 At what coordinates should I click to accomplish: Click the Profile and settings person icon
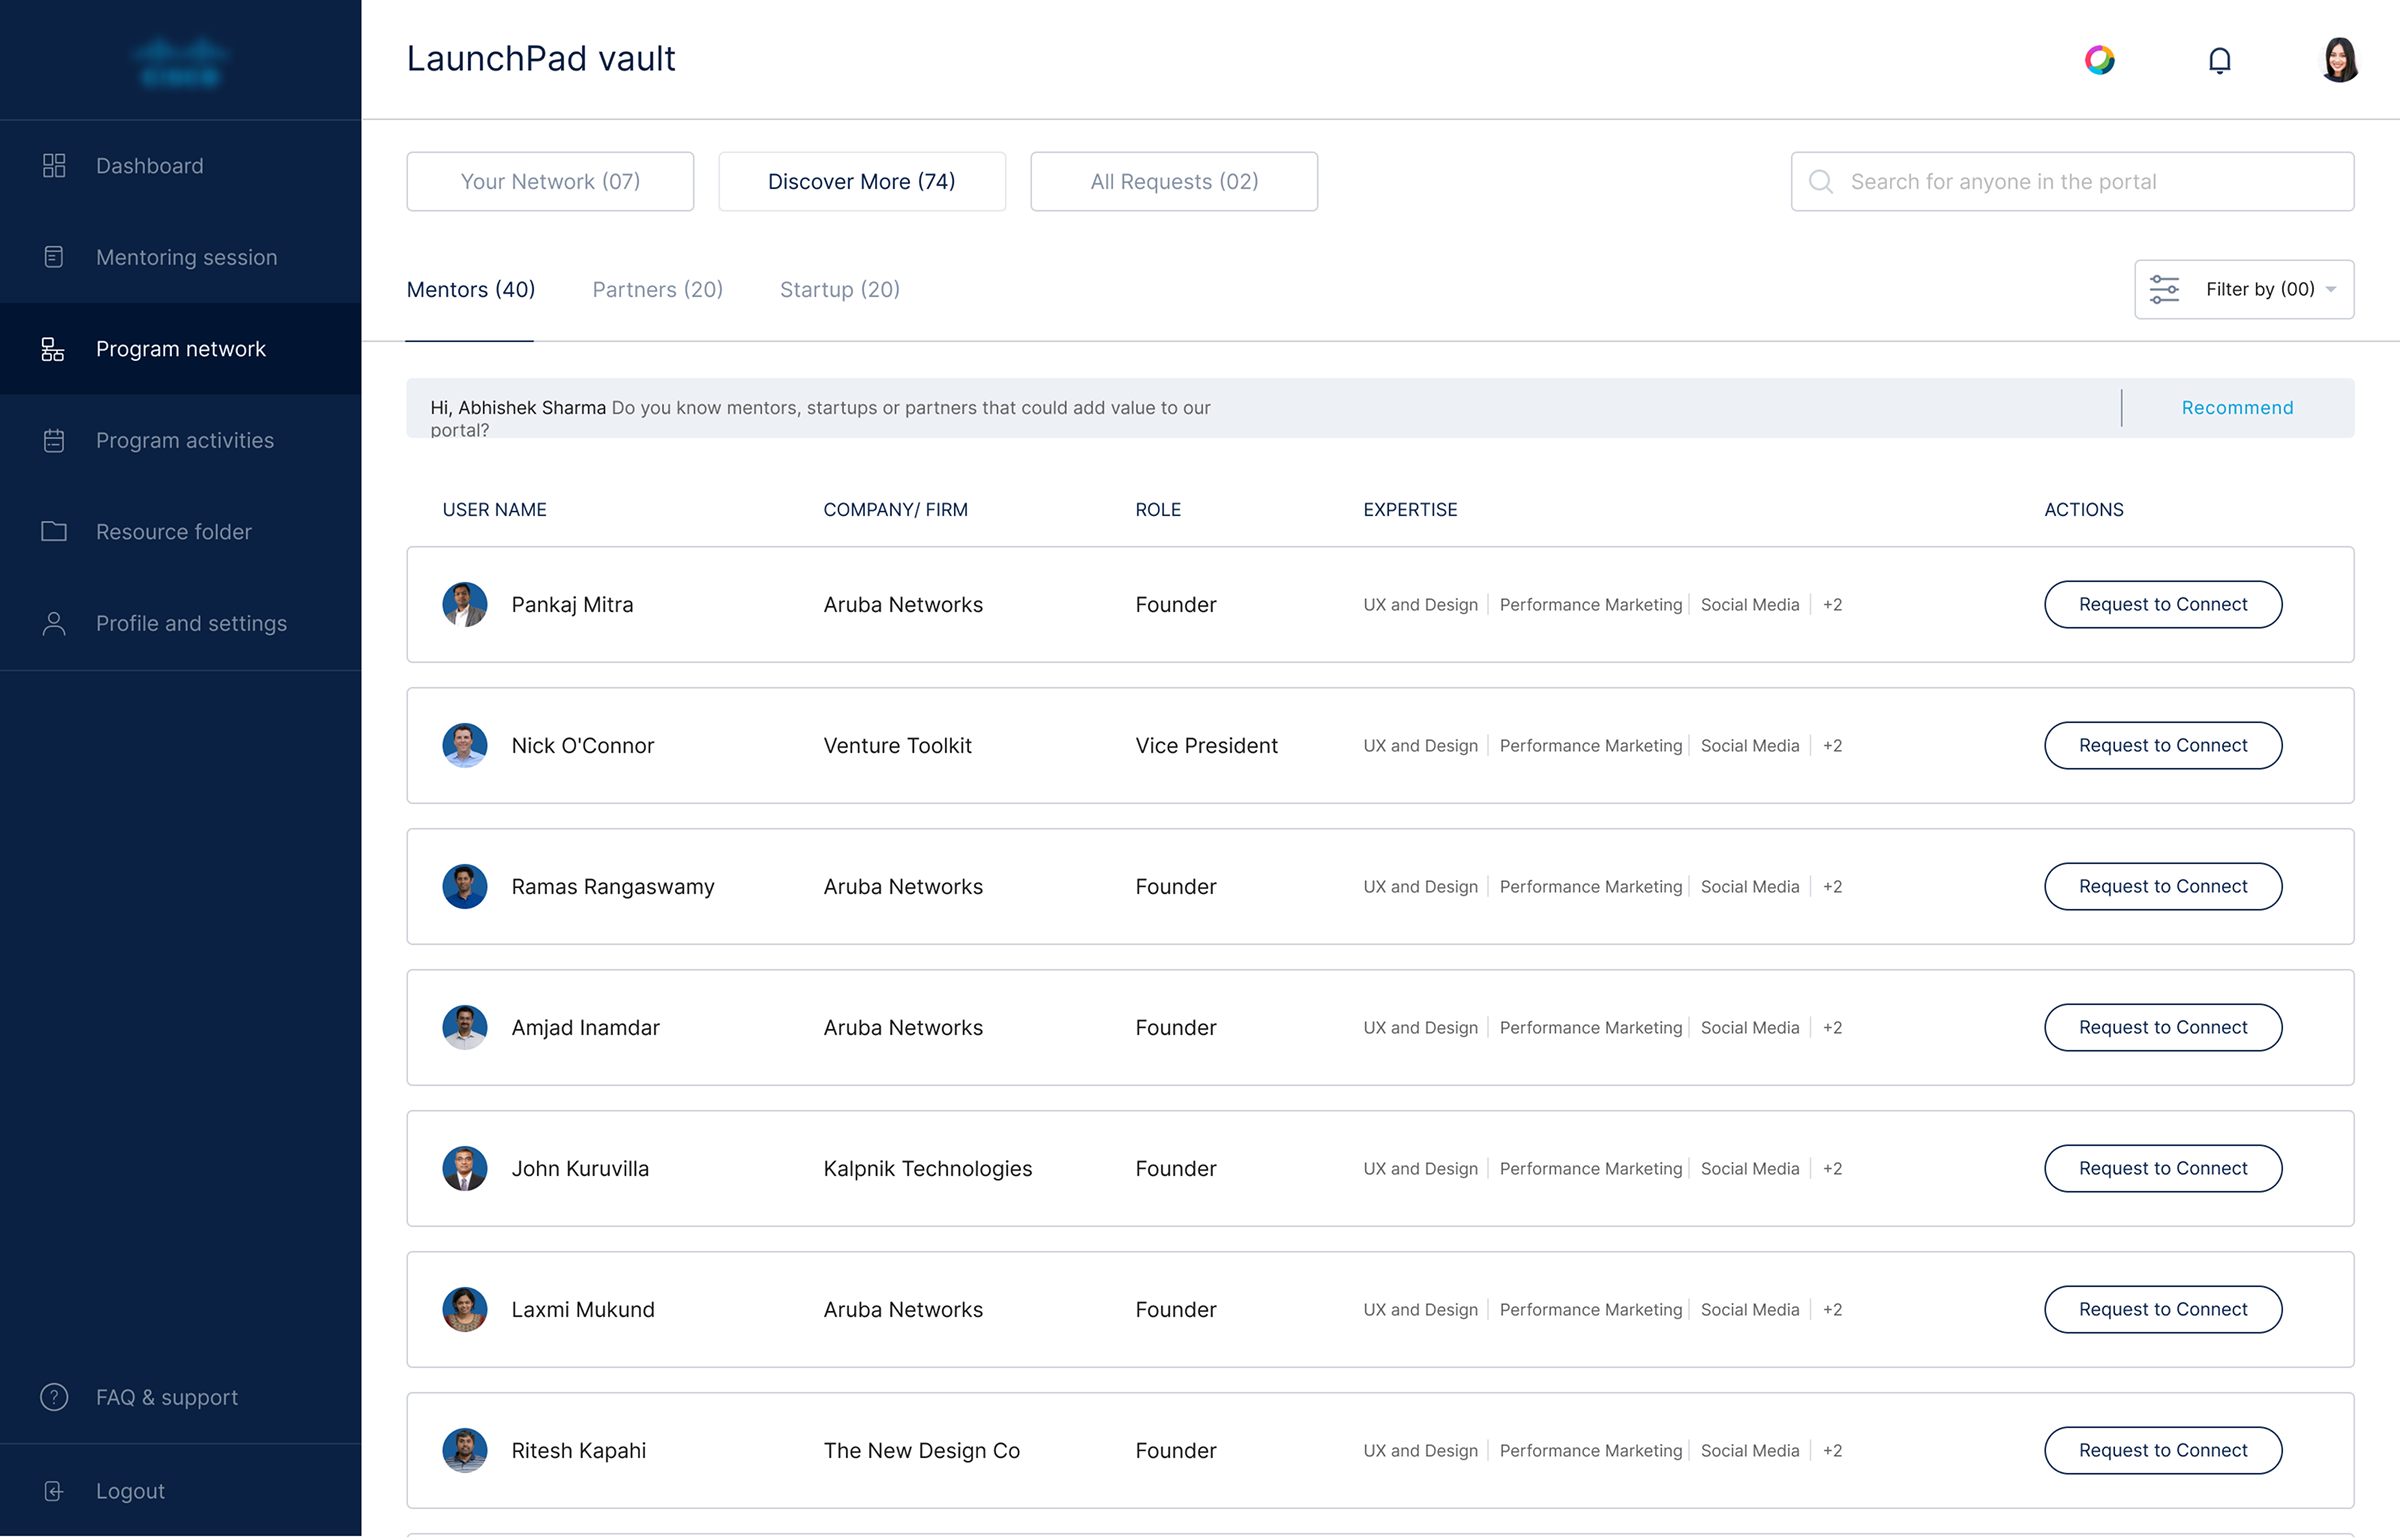(x=54, y=623)
